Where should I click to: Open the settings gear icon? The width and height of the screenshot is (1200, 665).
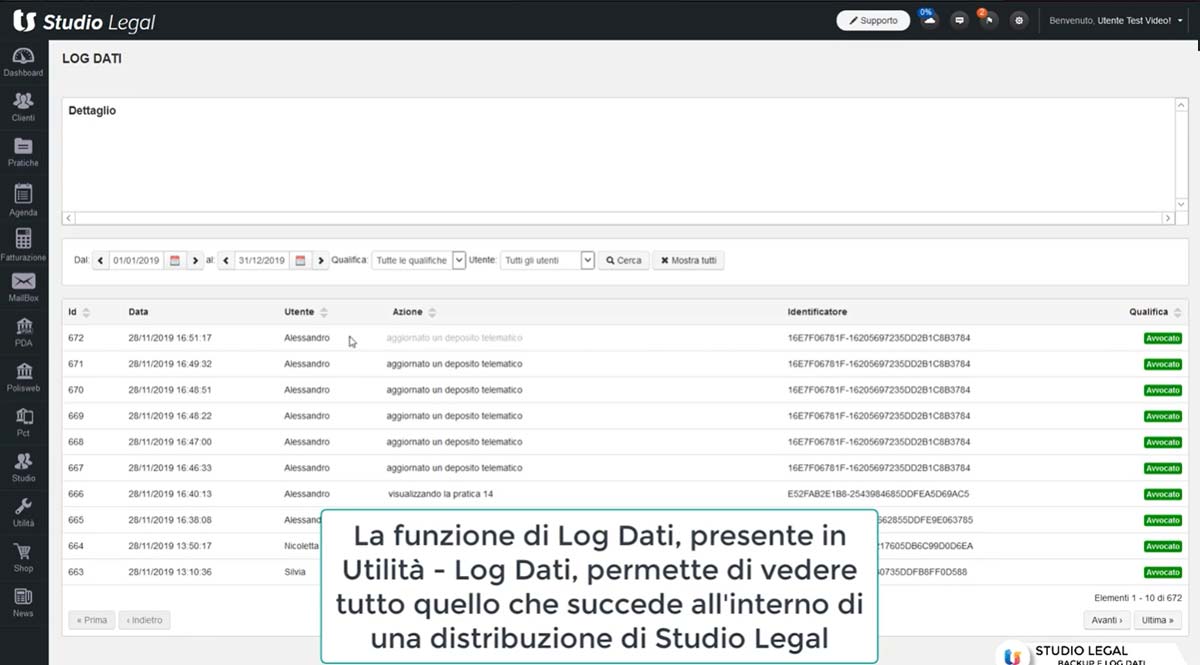[x=1019, y=20]
